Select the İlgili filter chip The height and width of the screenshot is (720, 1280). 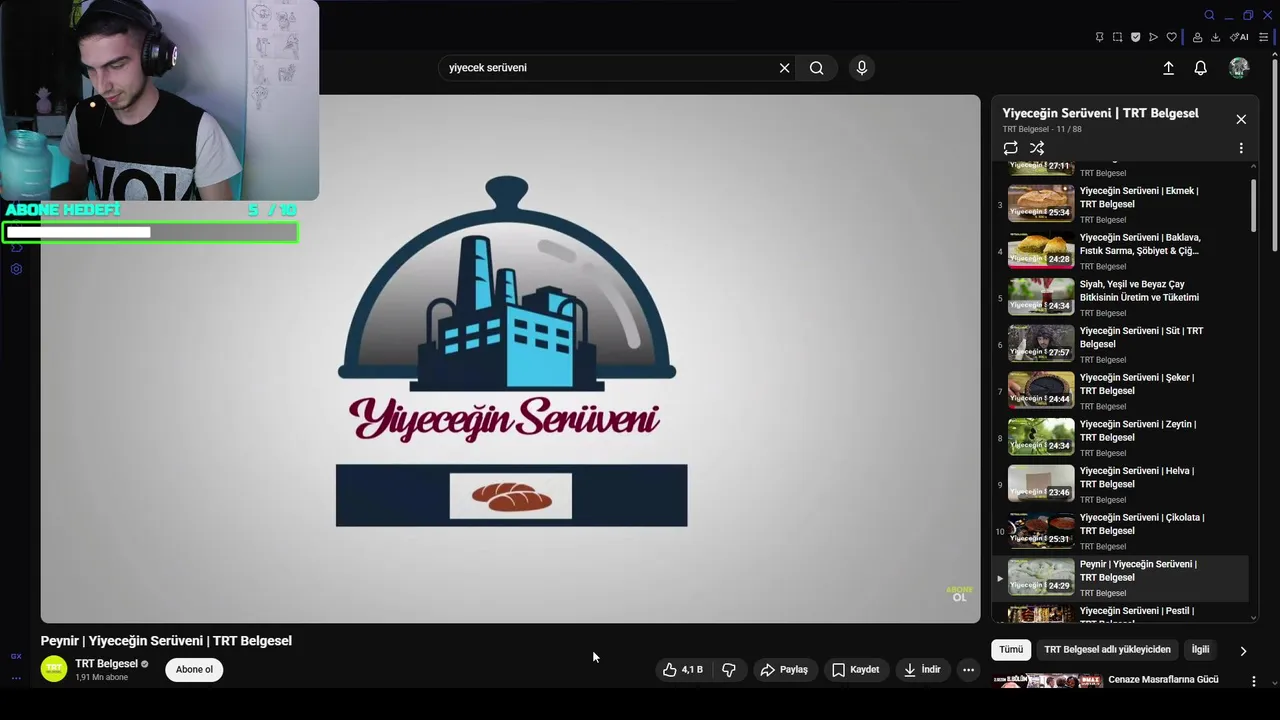pyautogui.click(x=1200, y=650)
